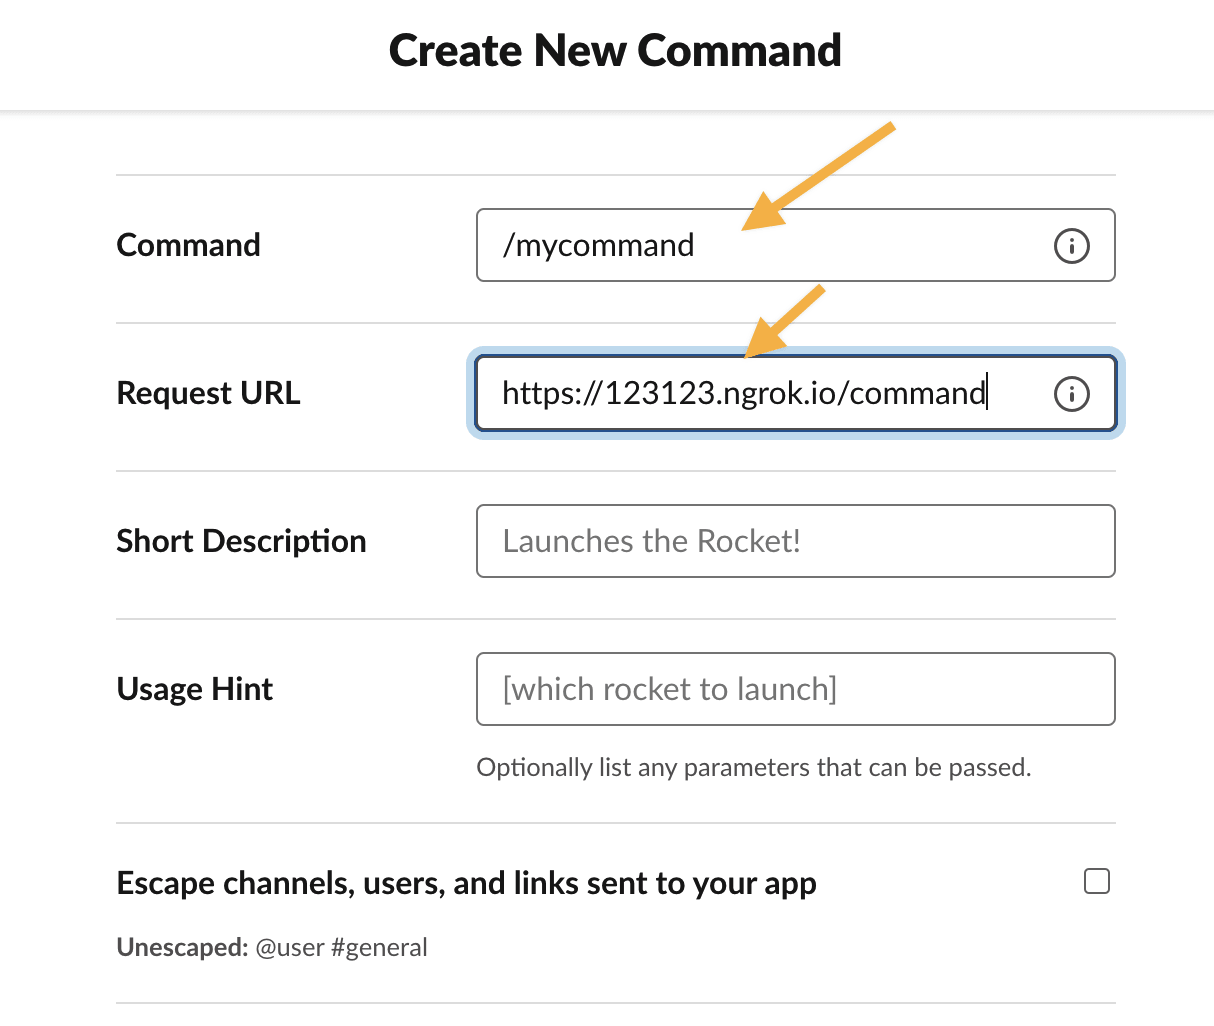Image resolution: width=1214 pixels, height=1026 pixels.
Task: Click the Usage Hint label
Action: (x=195, y=689)
